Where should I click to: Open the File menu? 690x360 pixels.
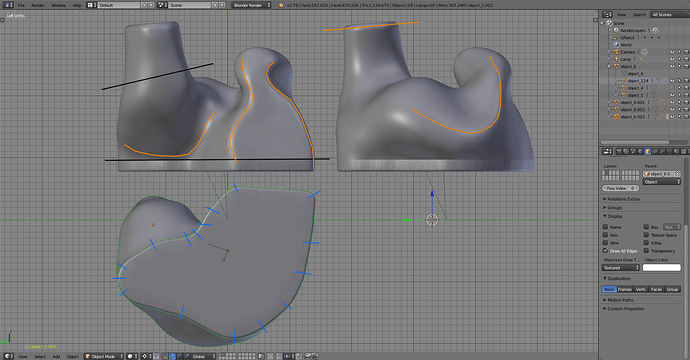coord(21,5)
